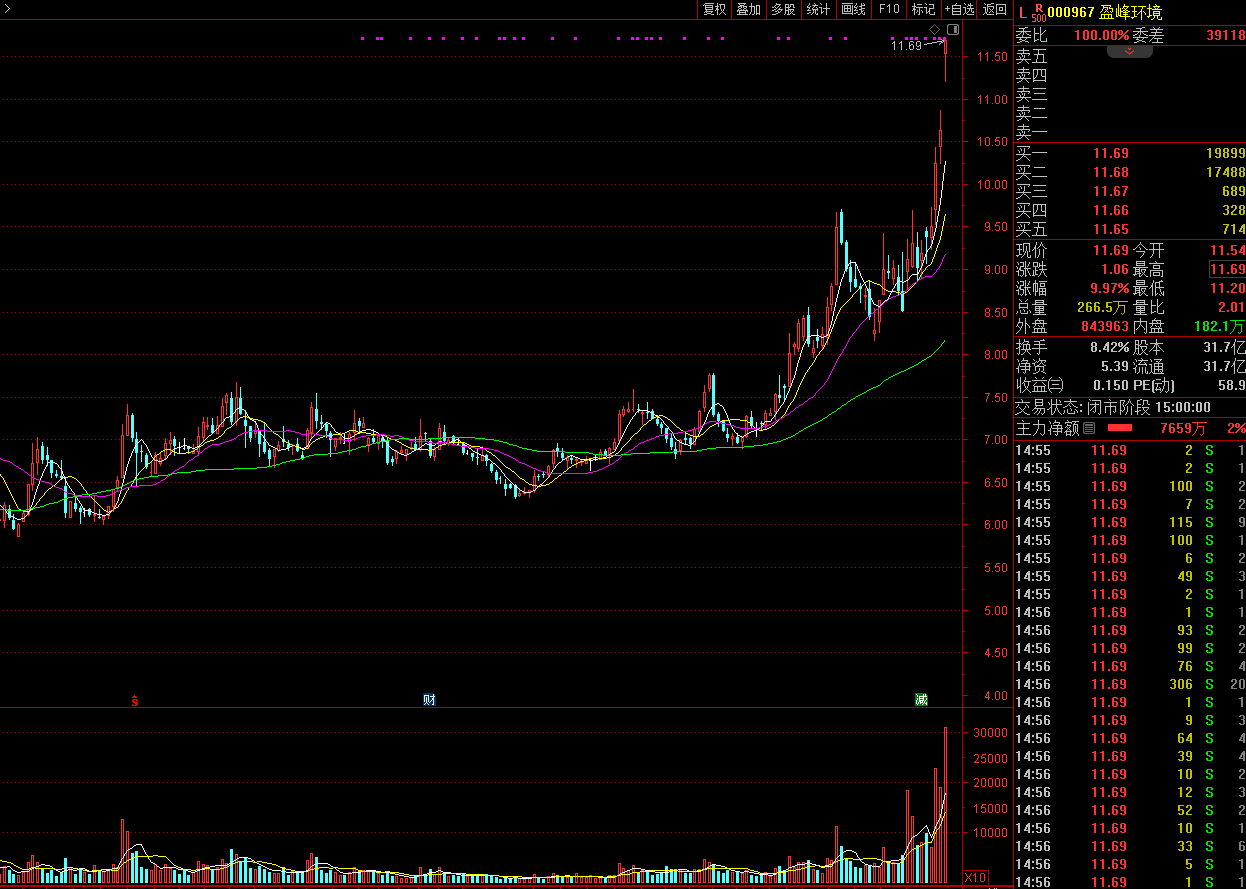Click the X10 volume scale indicator
The width and height of the screenshot is (1246, 889).
pos(975,878)
